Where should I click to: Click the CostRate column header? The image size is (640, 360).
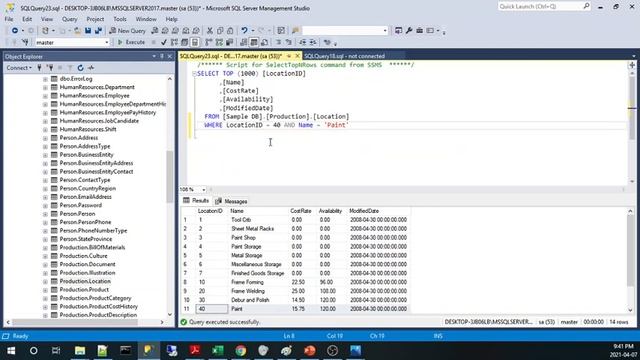point(301,211)
